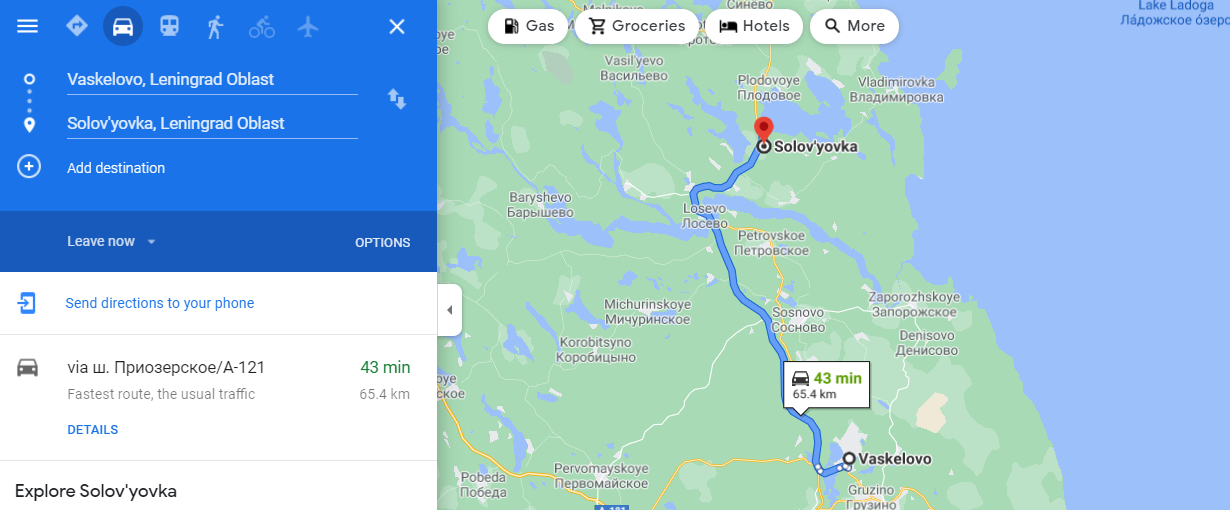Screen dimensions: 1230x510
Task: Show Hotels on map
Action: pos(754,26)
